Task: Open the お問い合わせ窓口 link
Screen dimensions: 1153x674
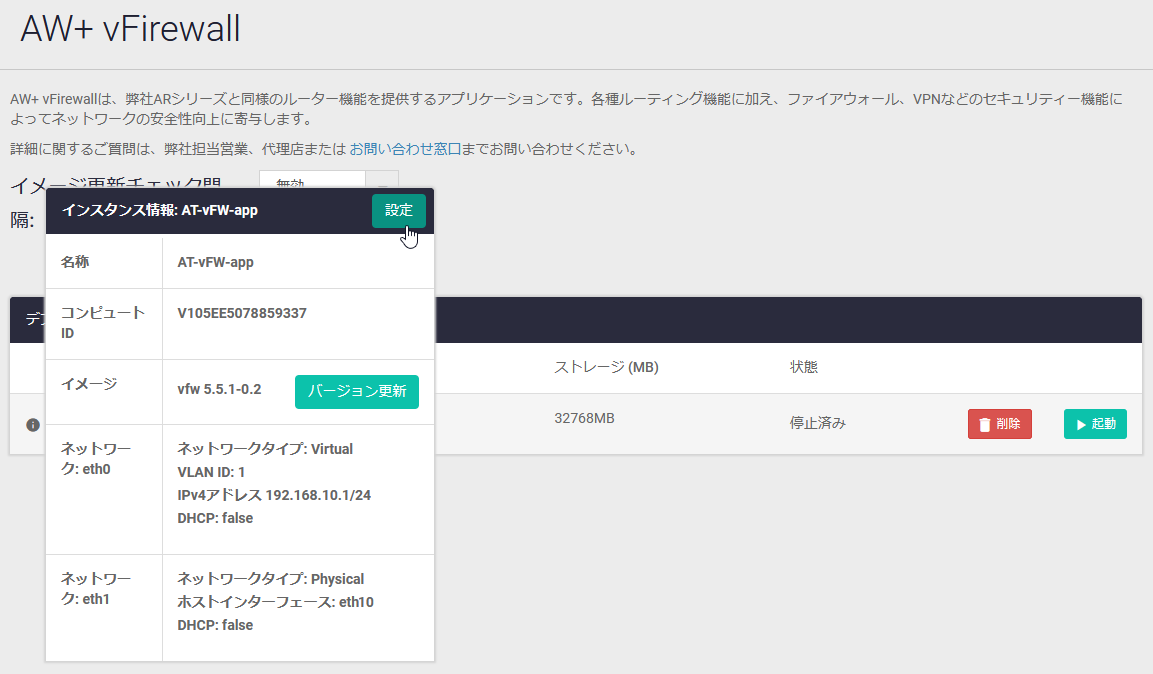Action: [405, 149]
